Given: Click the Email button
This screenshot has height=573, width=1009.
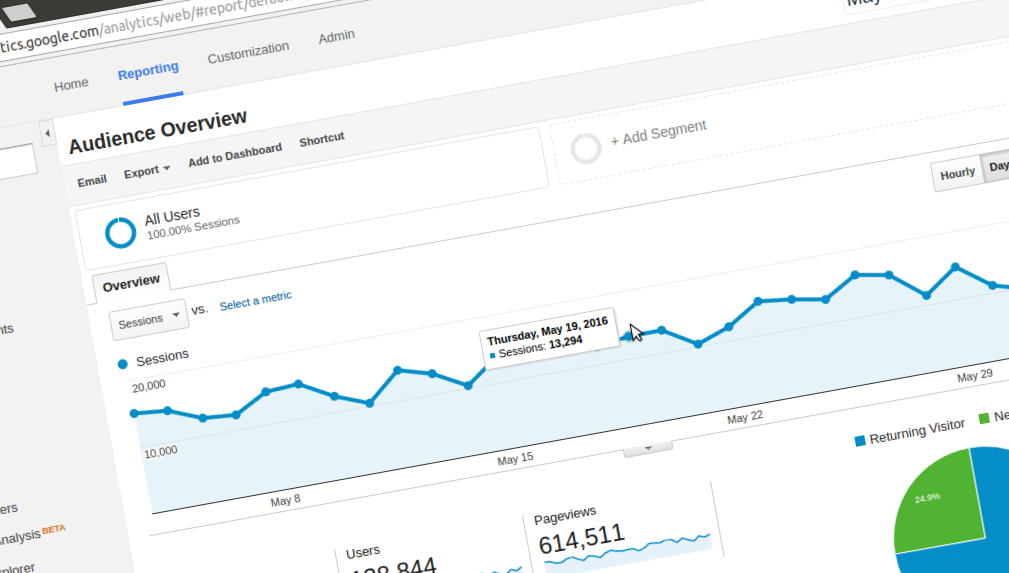Looking at the screenshot, I should tap(92, 181).
